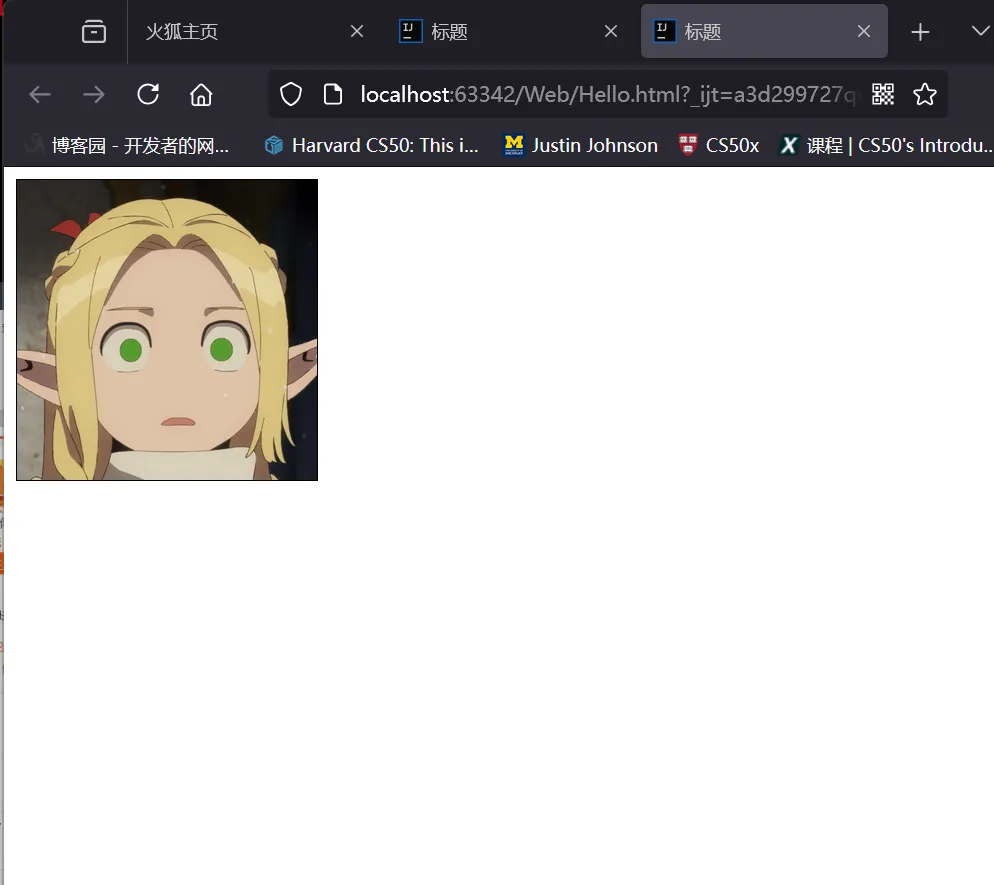Click the Forward navigation arrow
Viewport: 994px width, 885px height.
pyautogui.click(x=94, y=95)
